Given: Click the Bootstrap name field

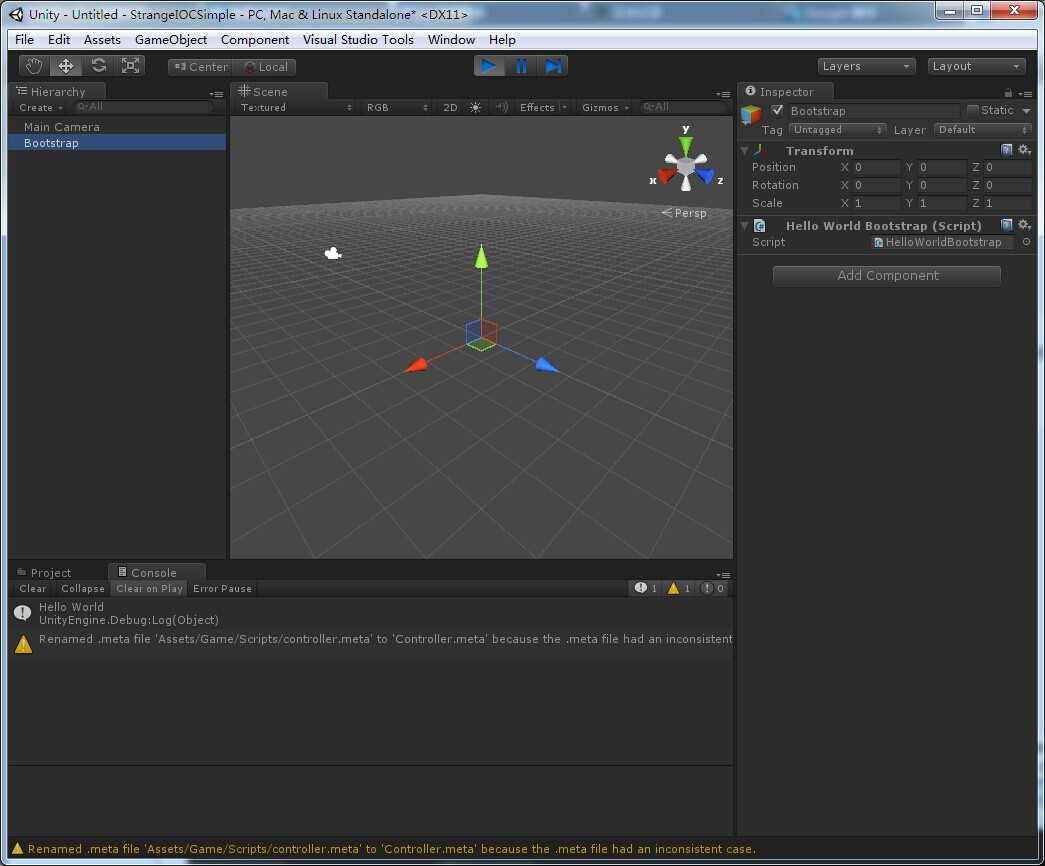Looking at the screenshot, I should (874, 111).
